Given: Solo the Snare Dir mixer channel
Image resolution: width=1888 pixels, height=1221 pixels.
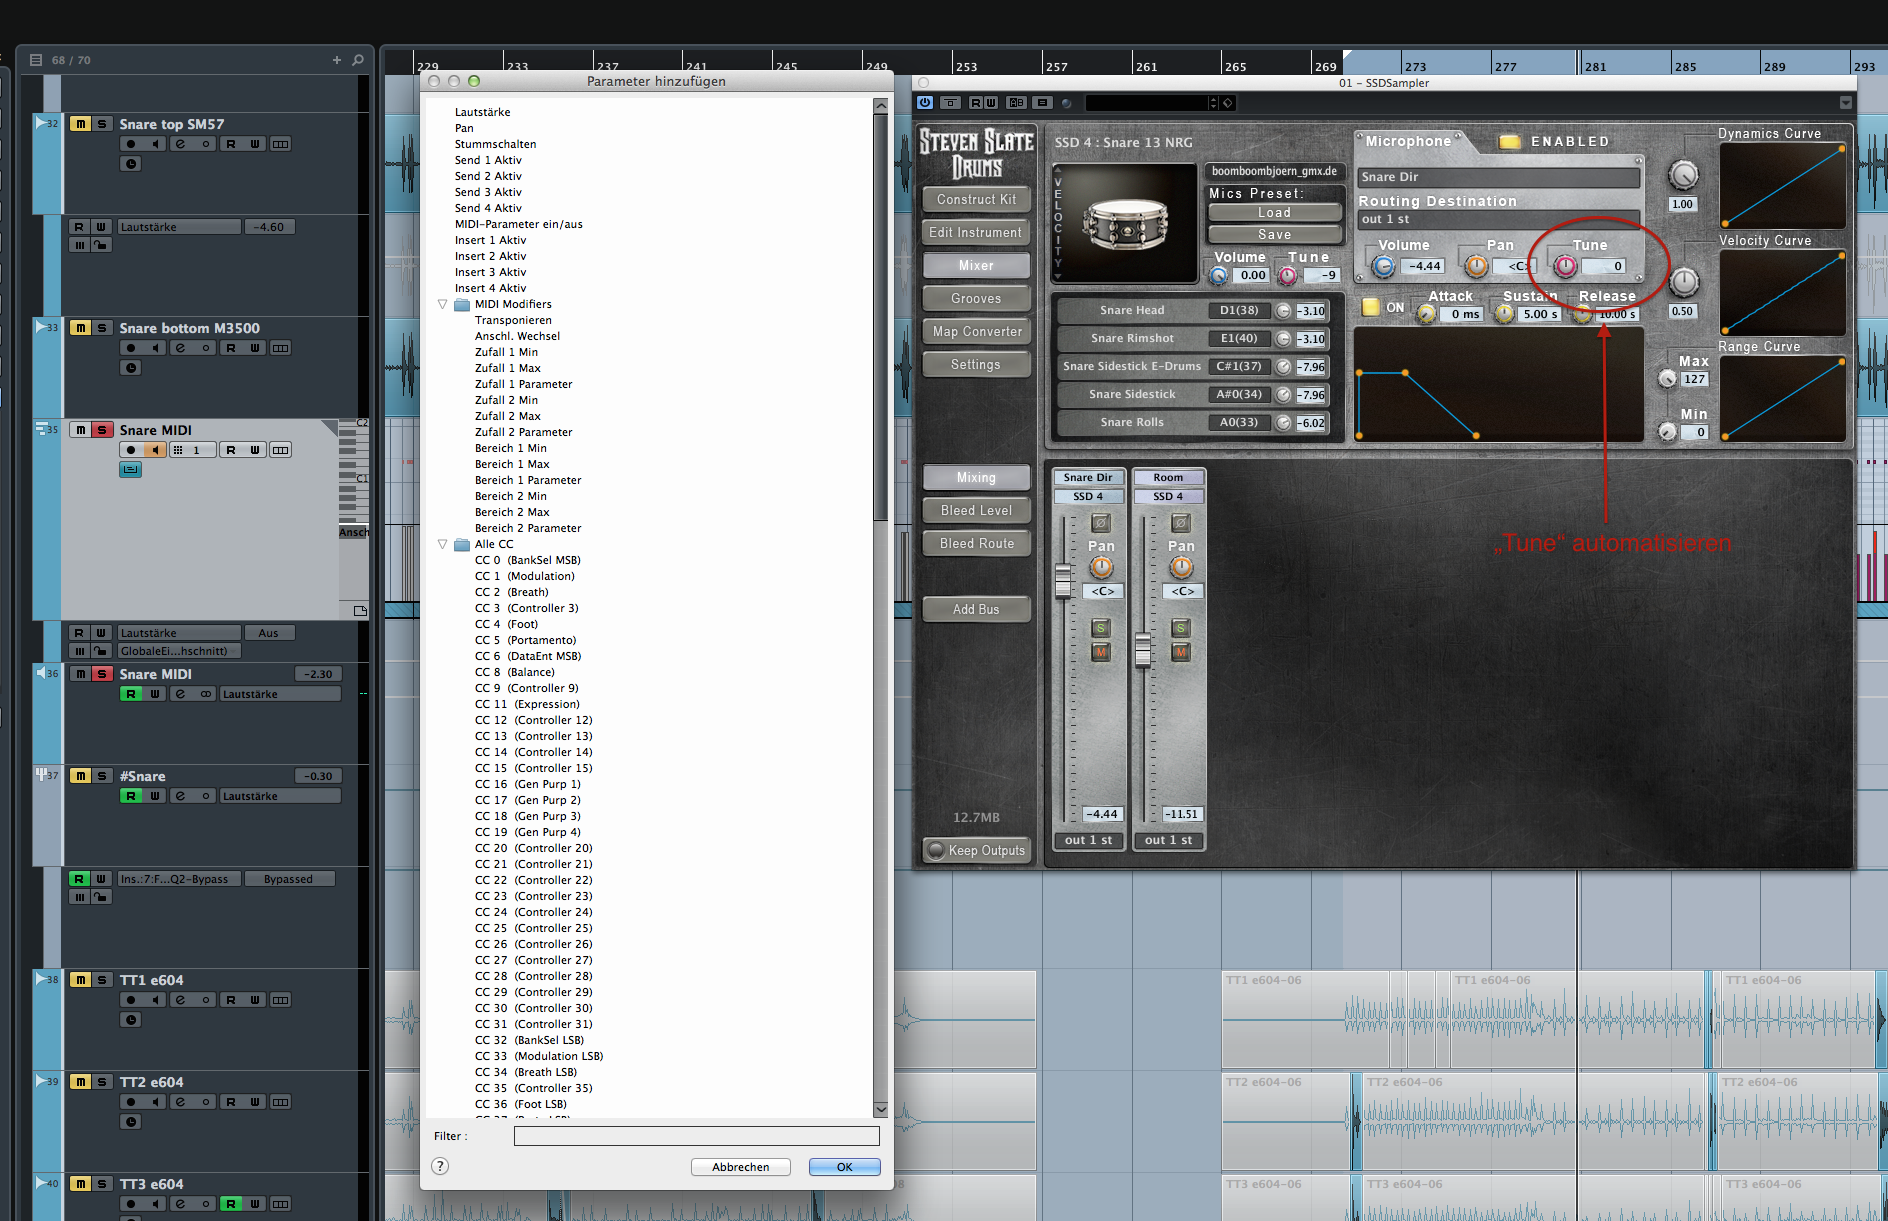Looking at the screenshot, I should (x=1101, y=628).
